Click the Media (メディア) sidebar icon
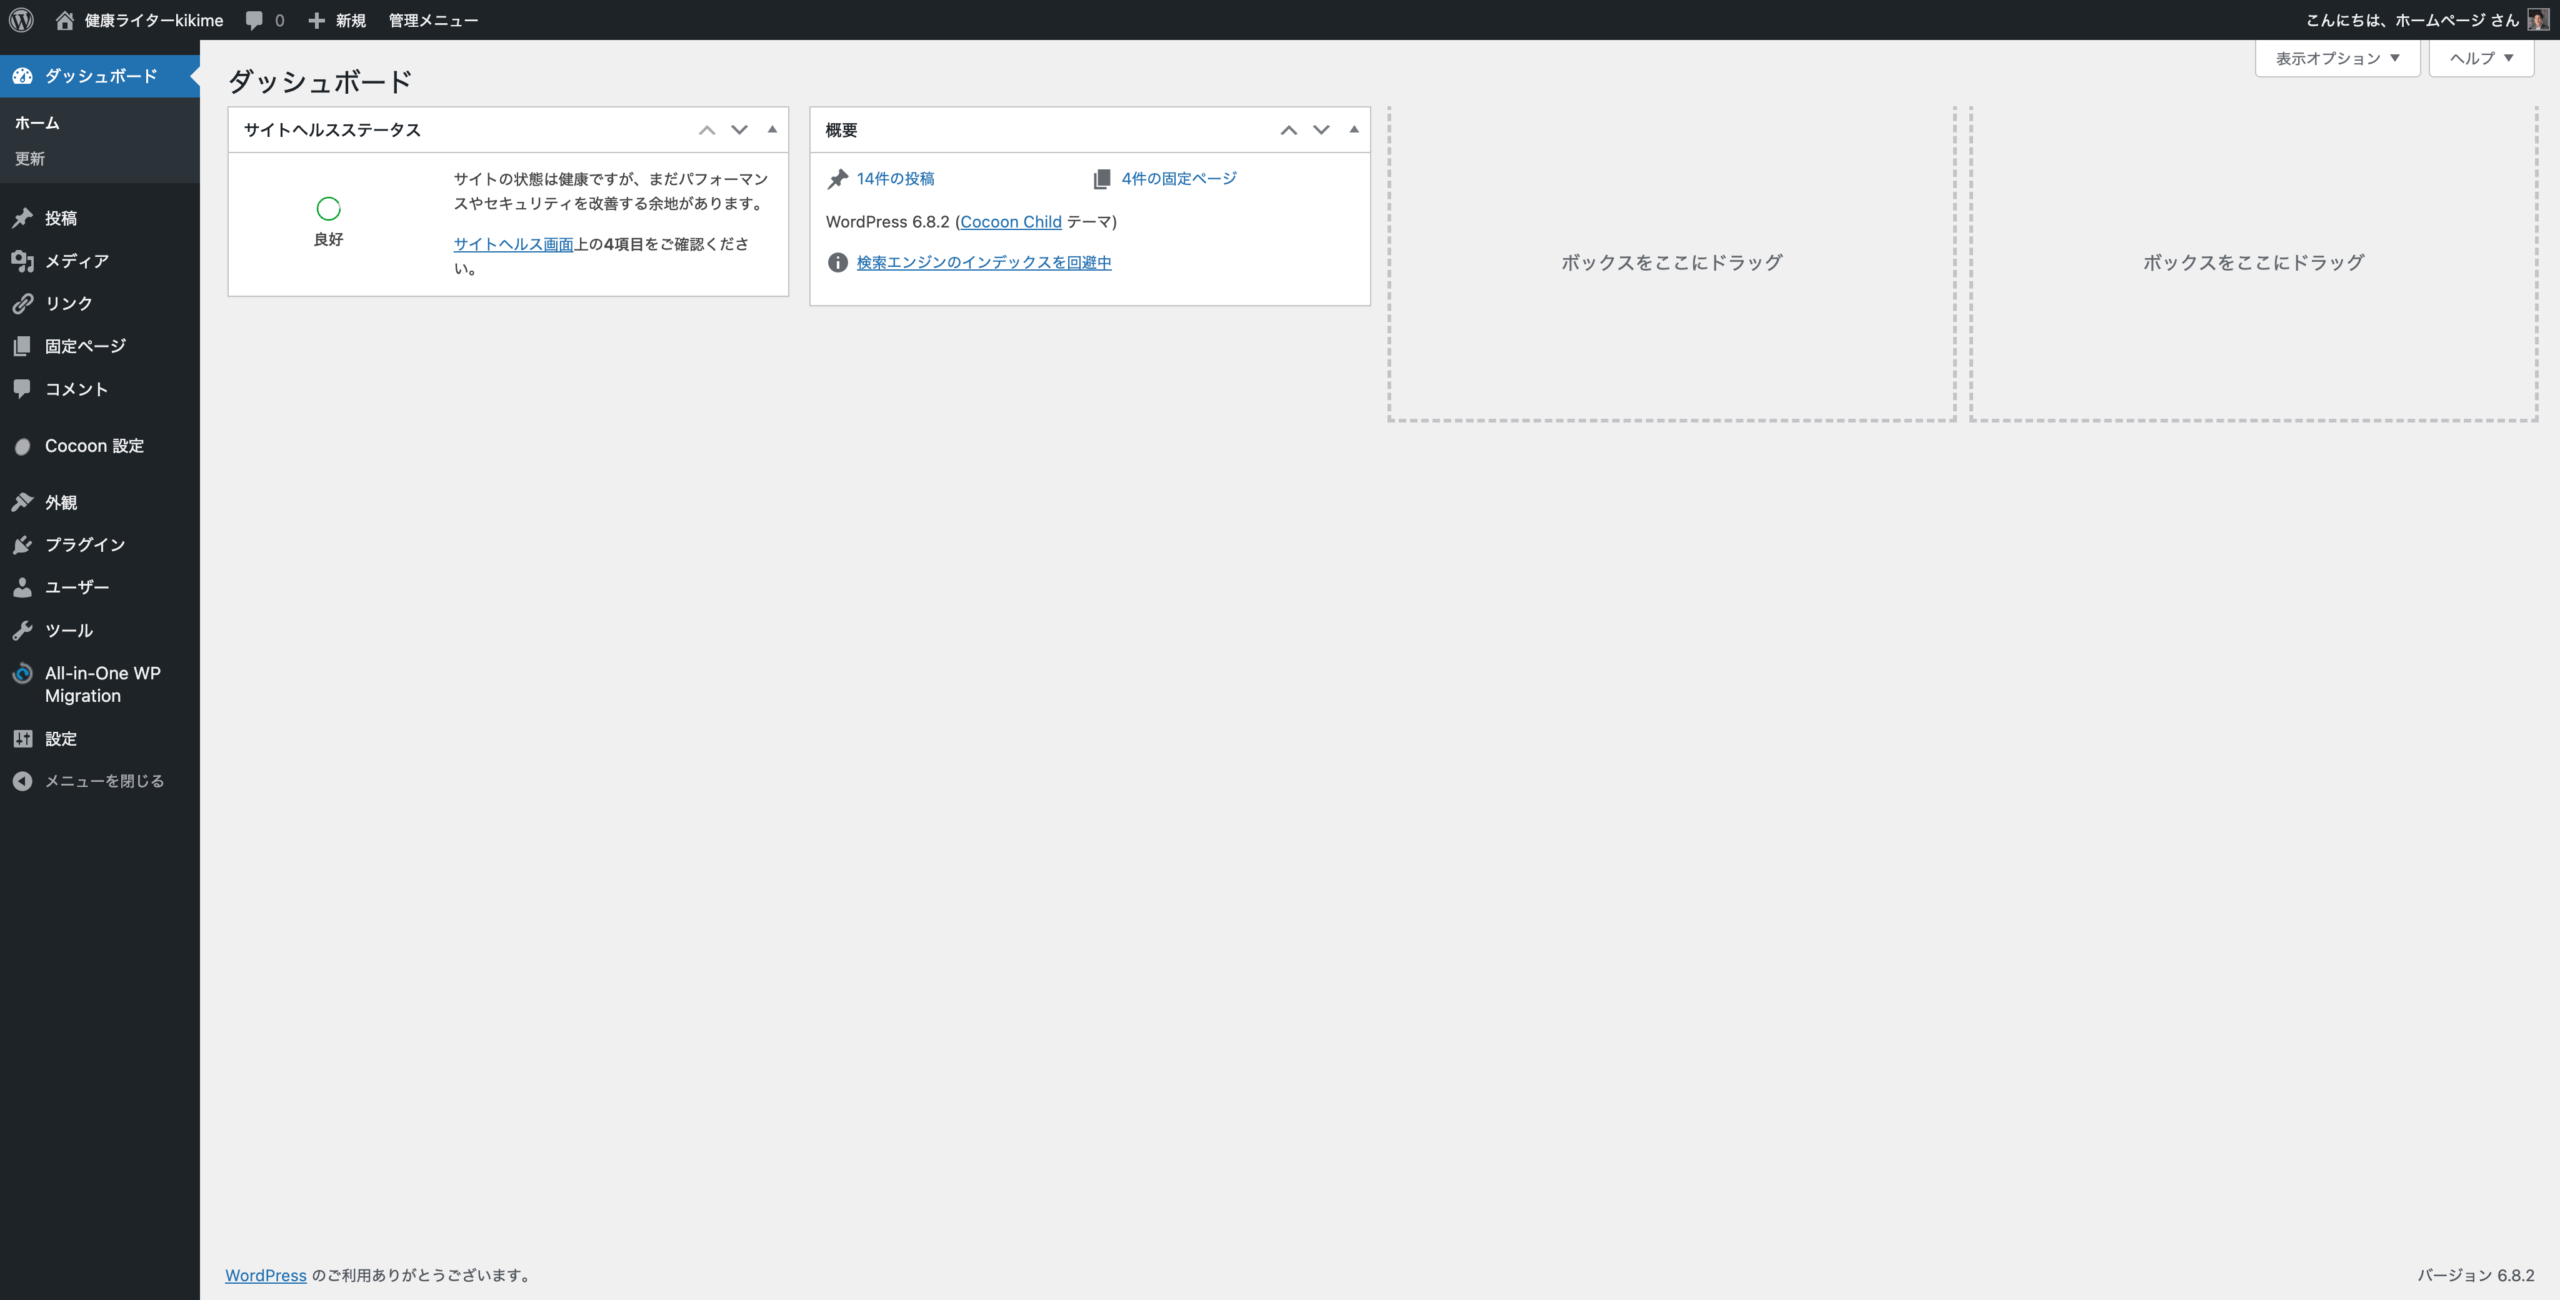The image size is (2560, 1300). pos(22,261)
